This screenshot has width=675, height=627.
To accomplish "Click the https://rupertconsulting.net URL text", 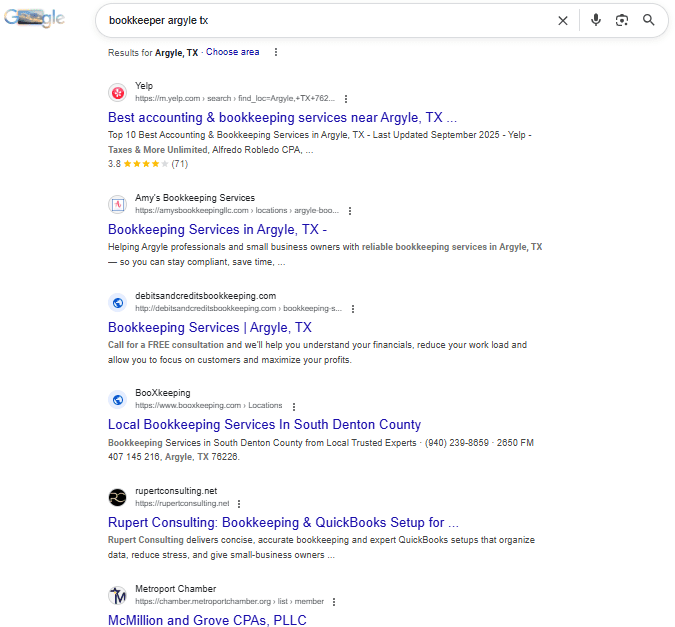I will 182,503.
